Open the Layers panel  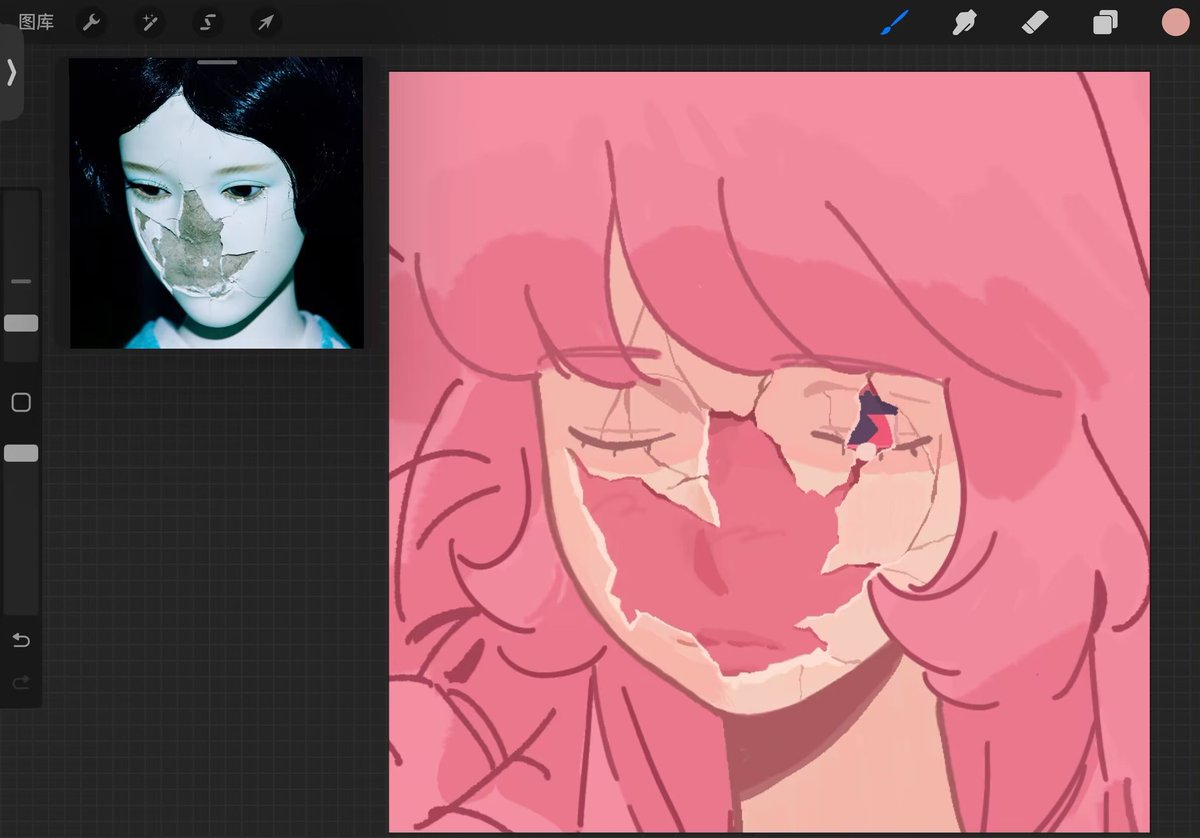[1105, 22]
